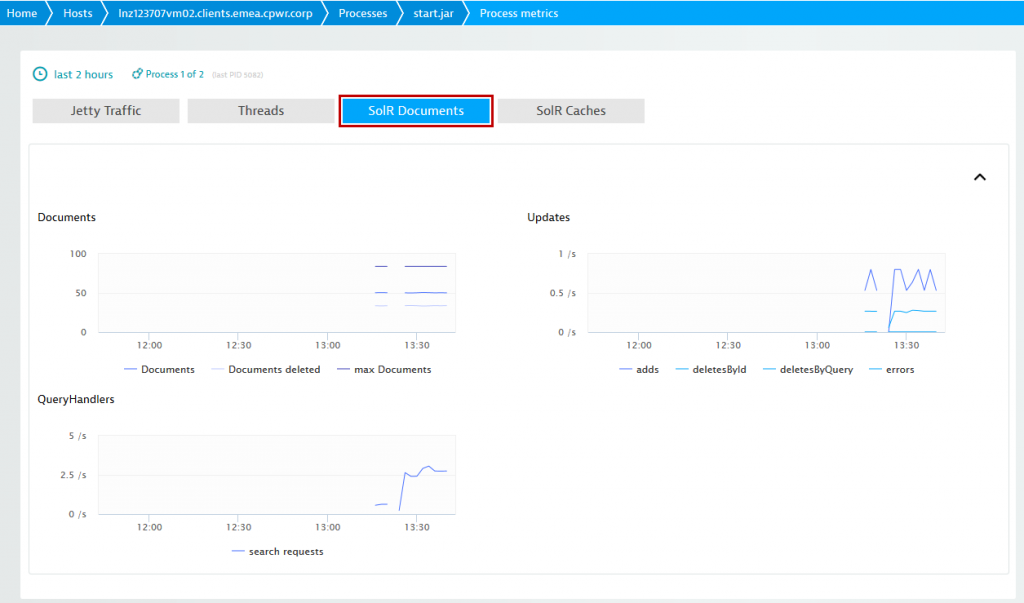Image resolution: width=1024 pixels, height=603 pixels.
Task: Click the 2.5 /s label on QueryHandlers axis
Action: [x=73, y=475]
